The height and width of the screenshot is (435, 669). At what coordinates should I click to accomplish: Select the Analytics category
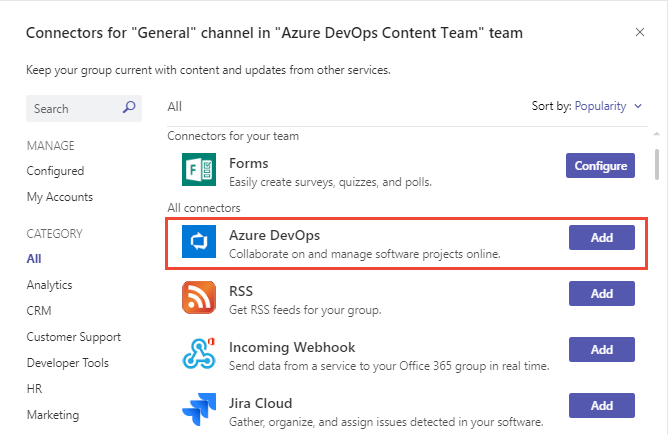(49, 285)
